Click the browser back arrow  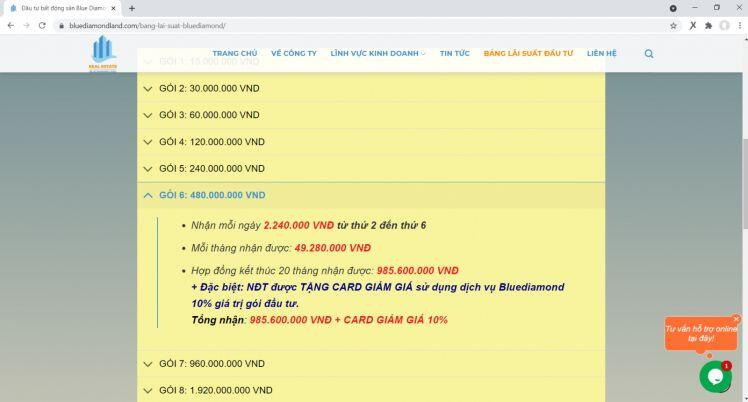pyautogui.click(x=10, y=26)
